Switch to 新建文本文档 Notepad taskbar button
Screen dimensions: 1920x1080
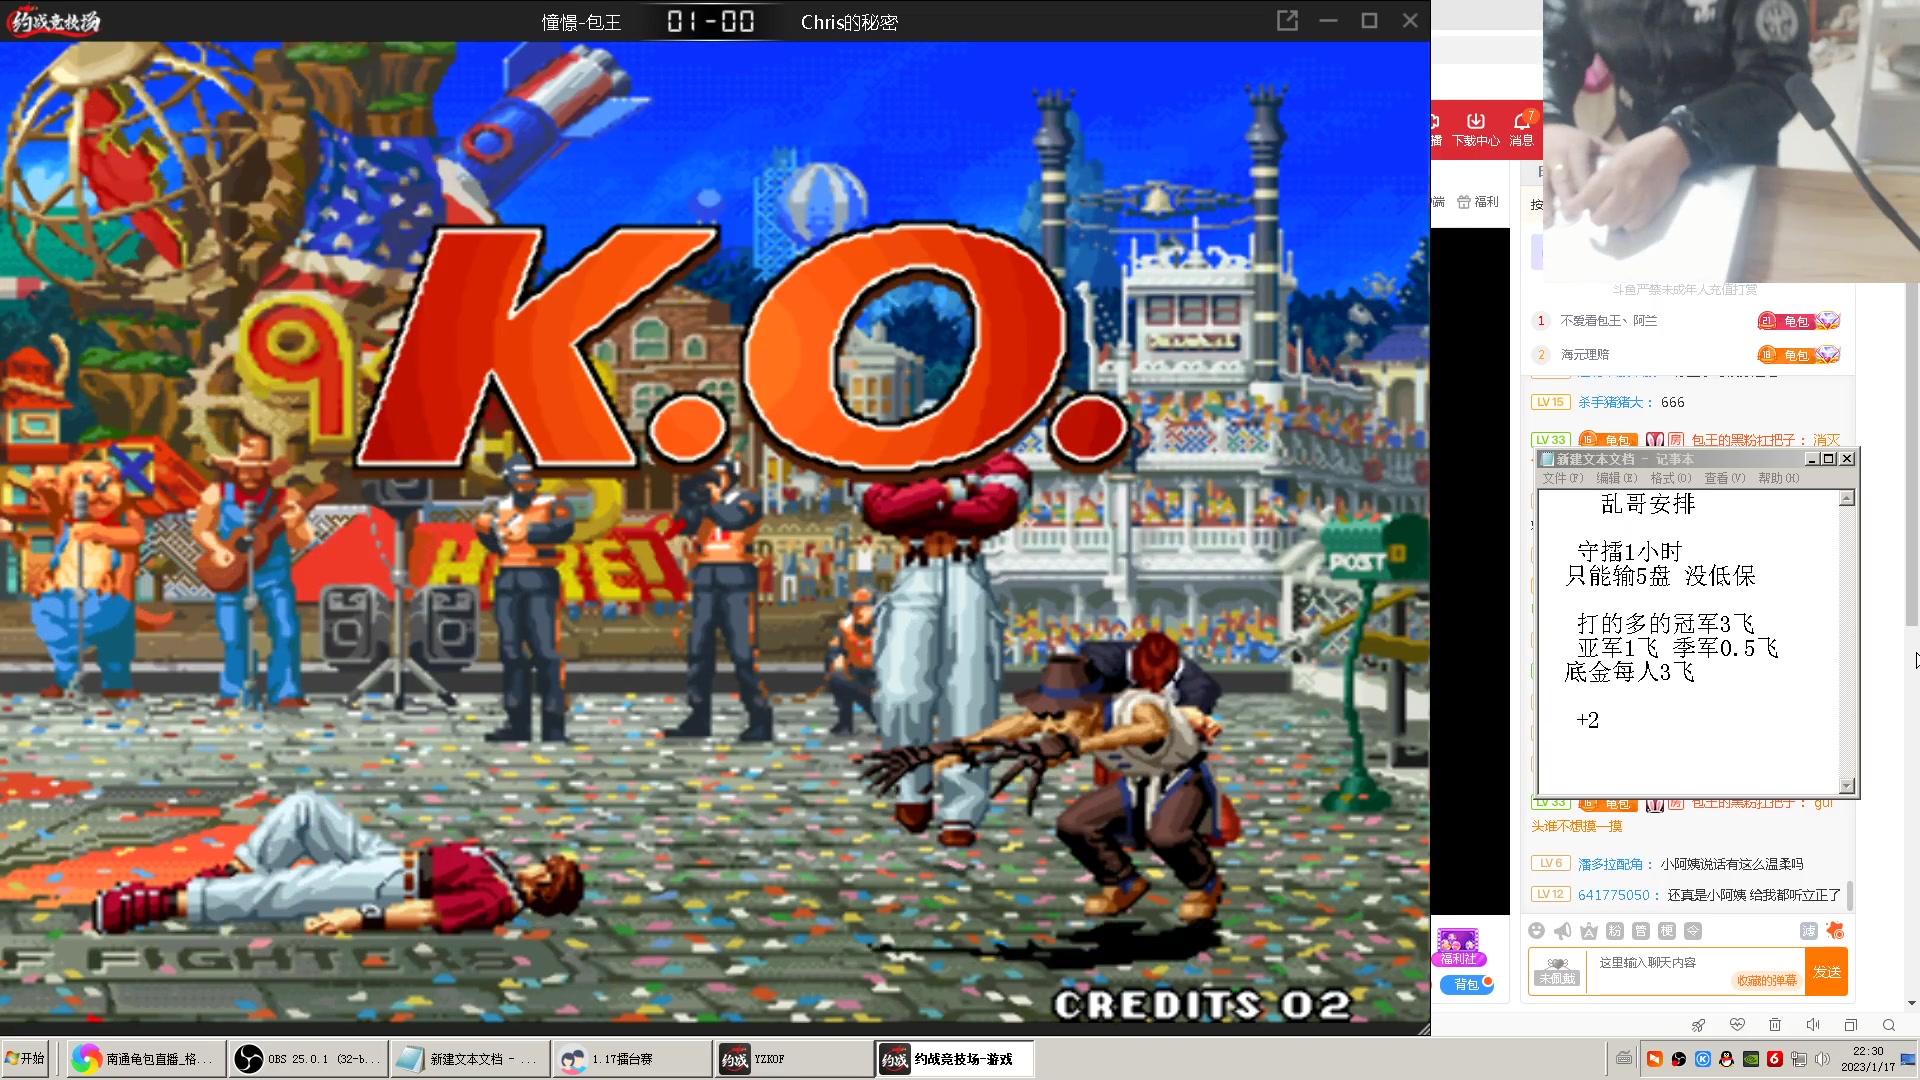[469, 1059]
